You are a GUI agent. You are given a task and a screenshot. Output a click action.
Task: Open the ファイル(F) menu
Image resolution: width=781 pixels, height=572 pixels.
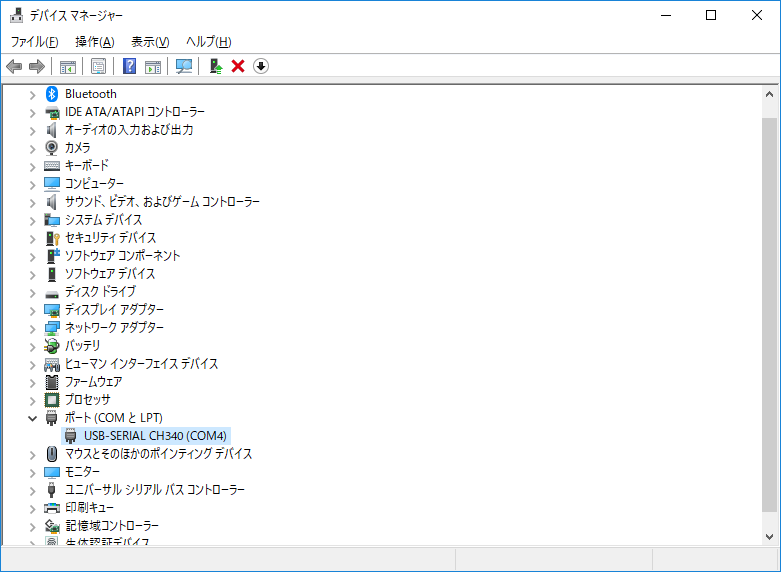(34, 42)
